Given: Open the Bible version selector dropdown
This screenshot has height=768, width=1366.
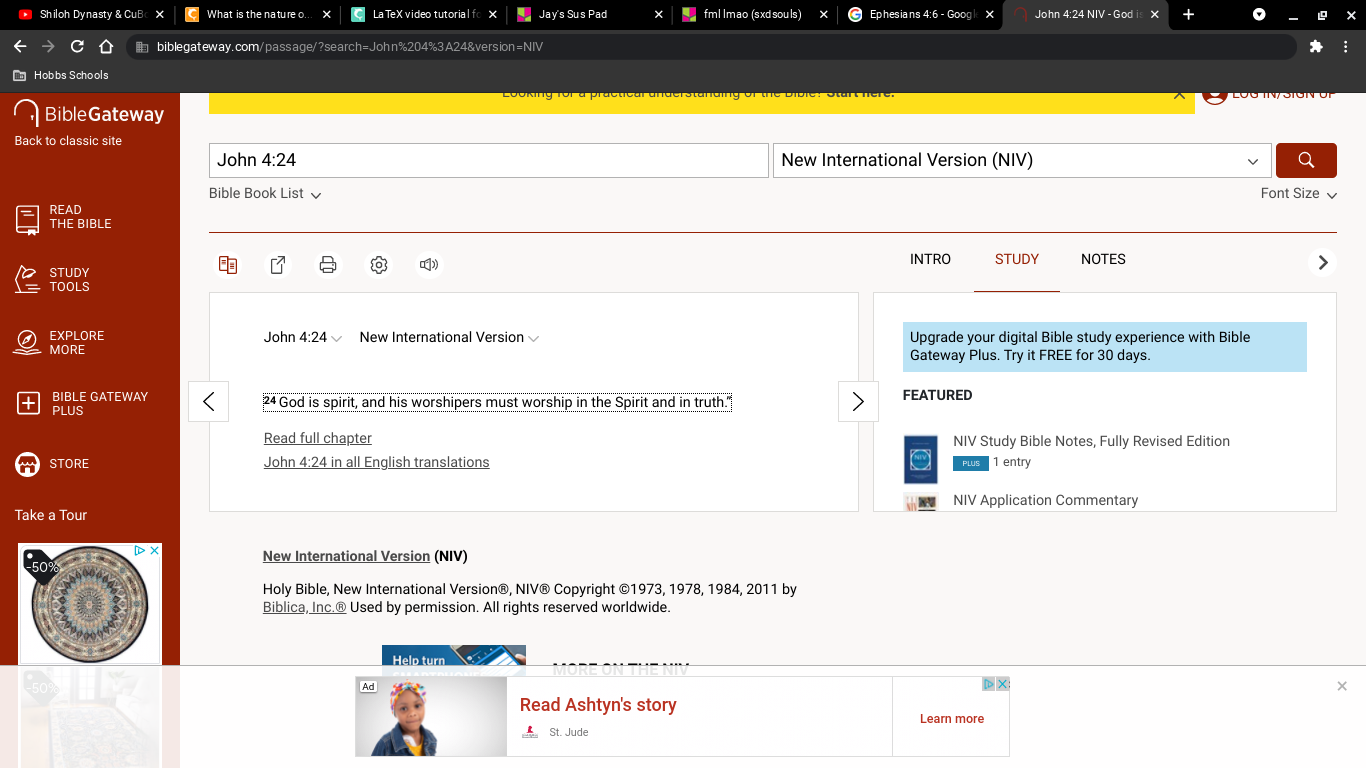Looking at the screenshot, I should click(1022, 160).
